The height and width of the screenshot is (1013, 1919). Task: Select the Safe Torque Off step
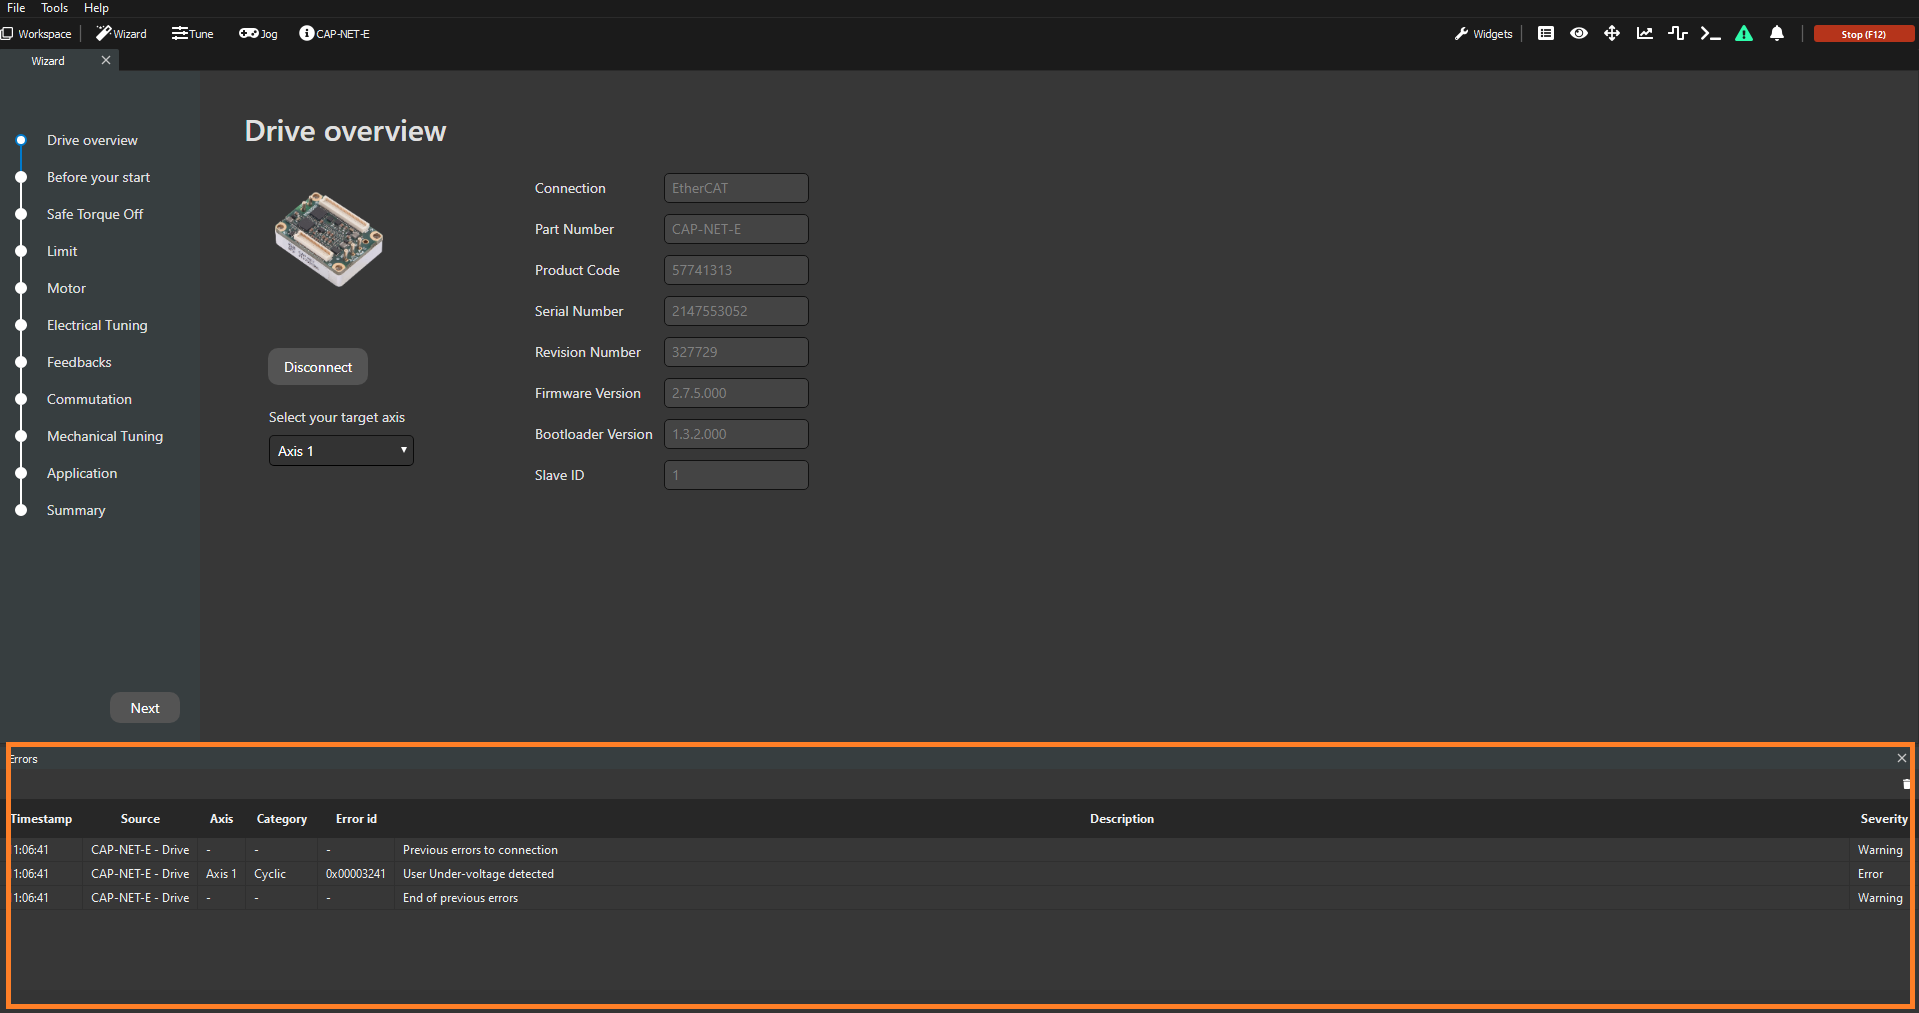(x=95, y=214)
